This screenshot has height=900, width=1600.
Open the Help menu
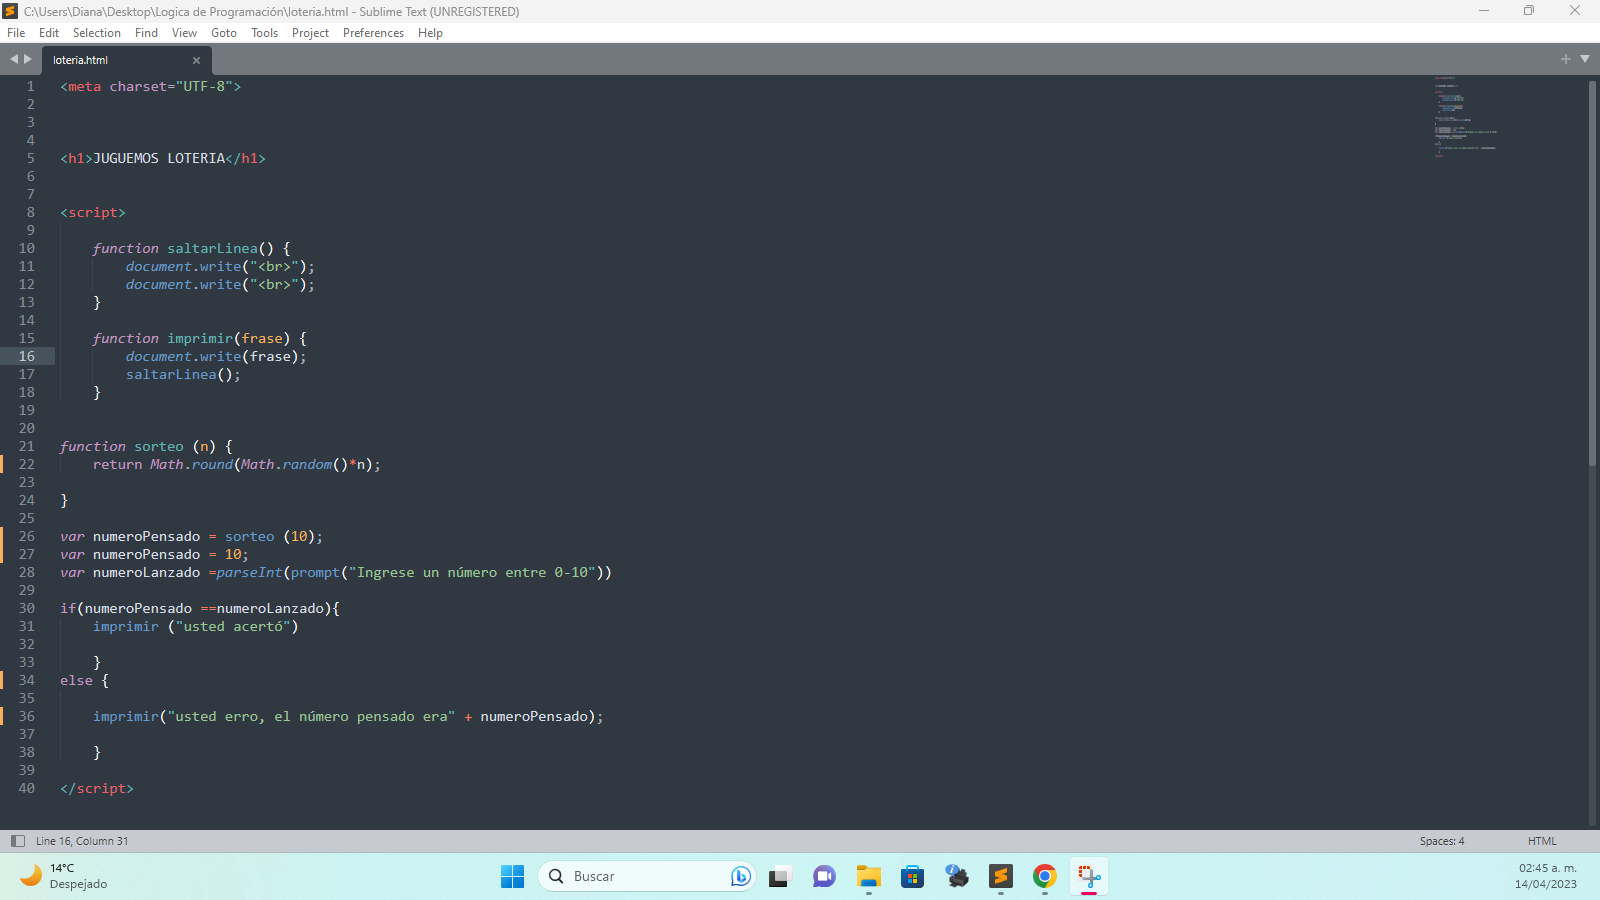[x=430, y=33]
